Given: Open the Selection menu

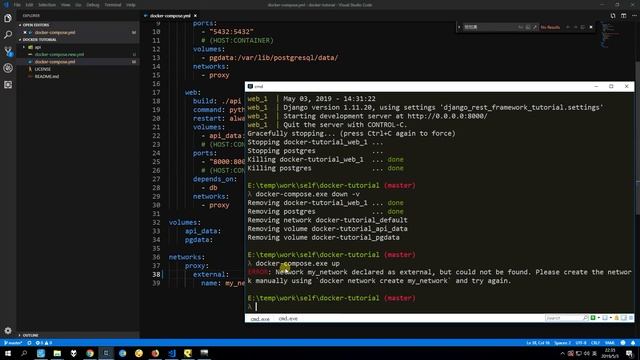Looking at the screenshot, I should [x=47, y=5].
